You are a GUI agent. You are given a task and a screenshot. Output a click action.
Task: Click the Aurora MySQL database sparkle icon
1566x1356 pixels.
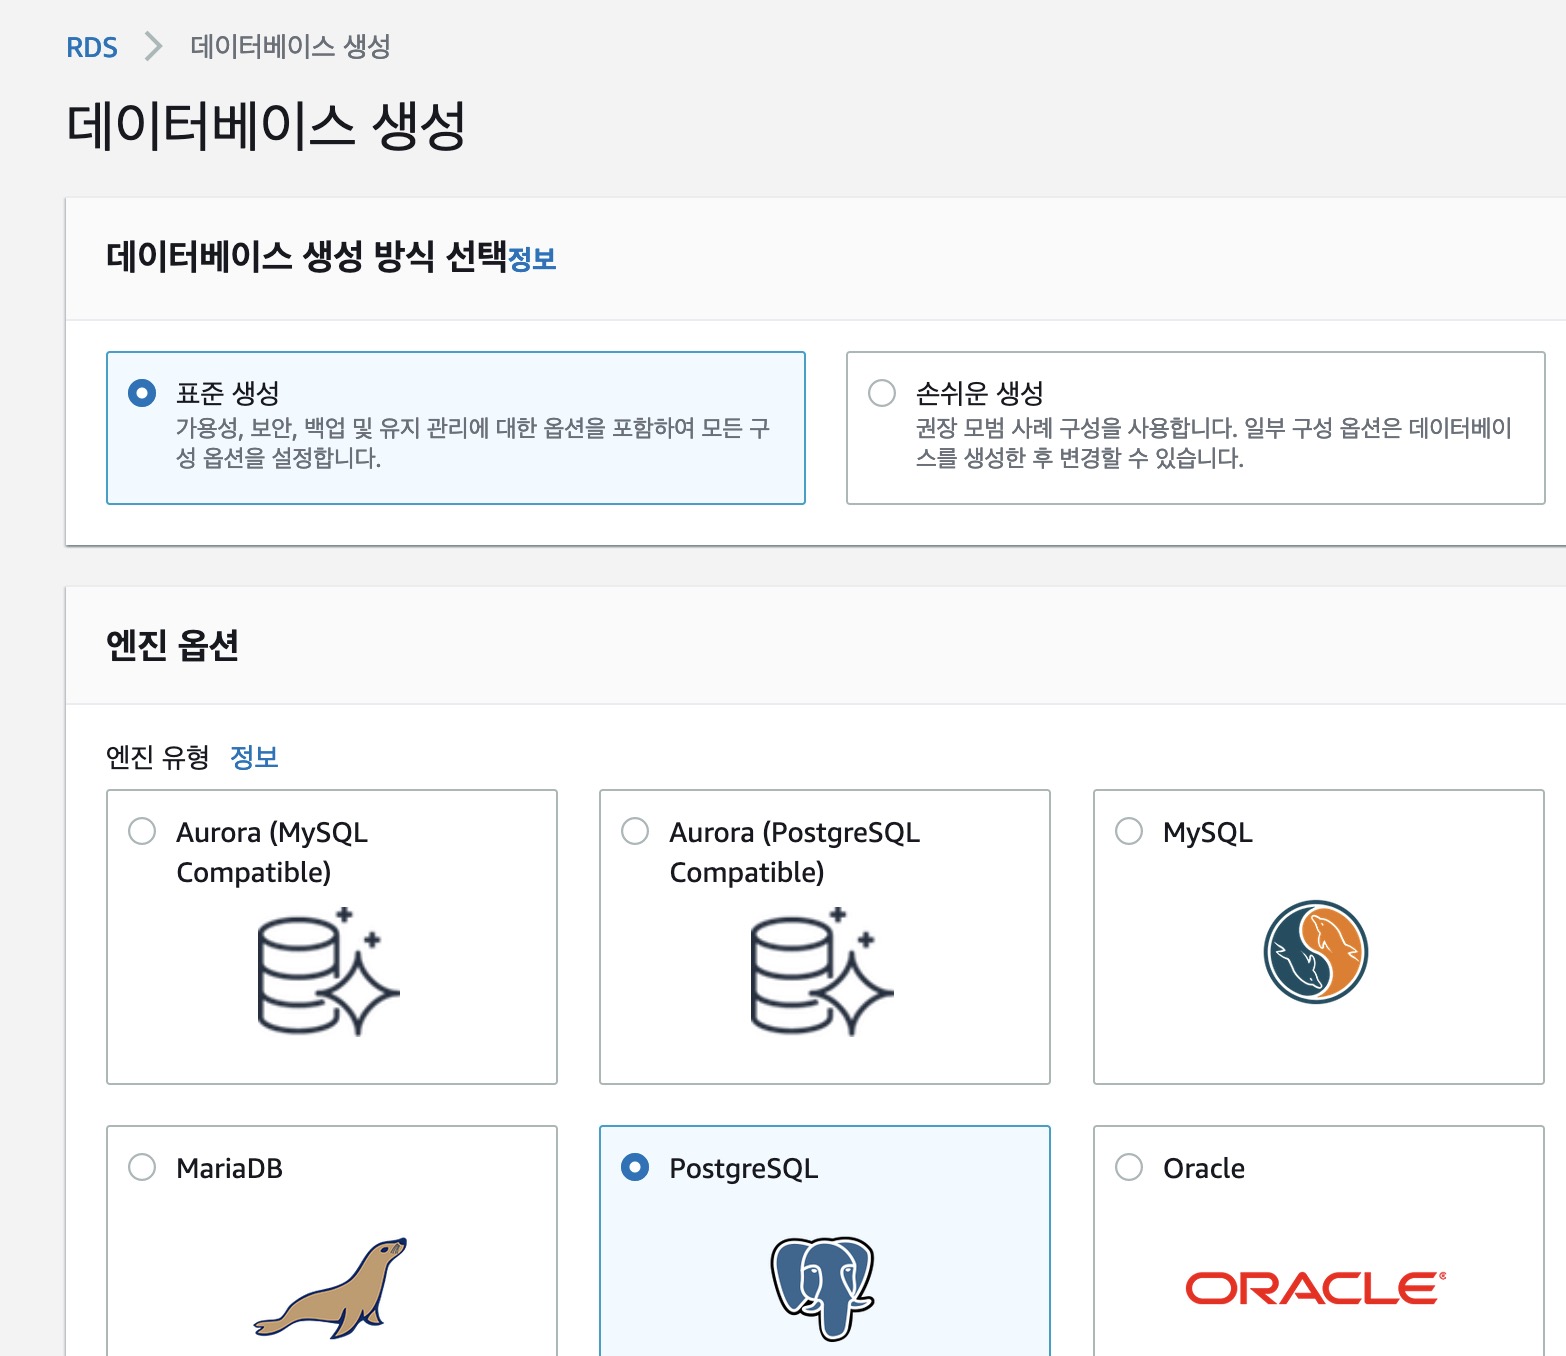tap(329, 971)
